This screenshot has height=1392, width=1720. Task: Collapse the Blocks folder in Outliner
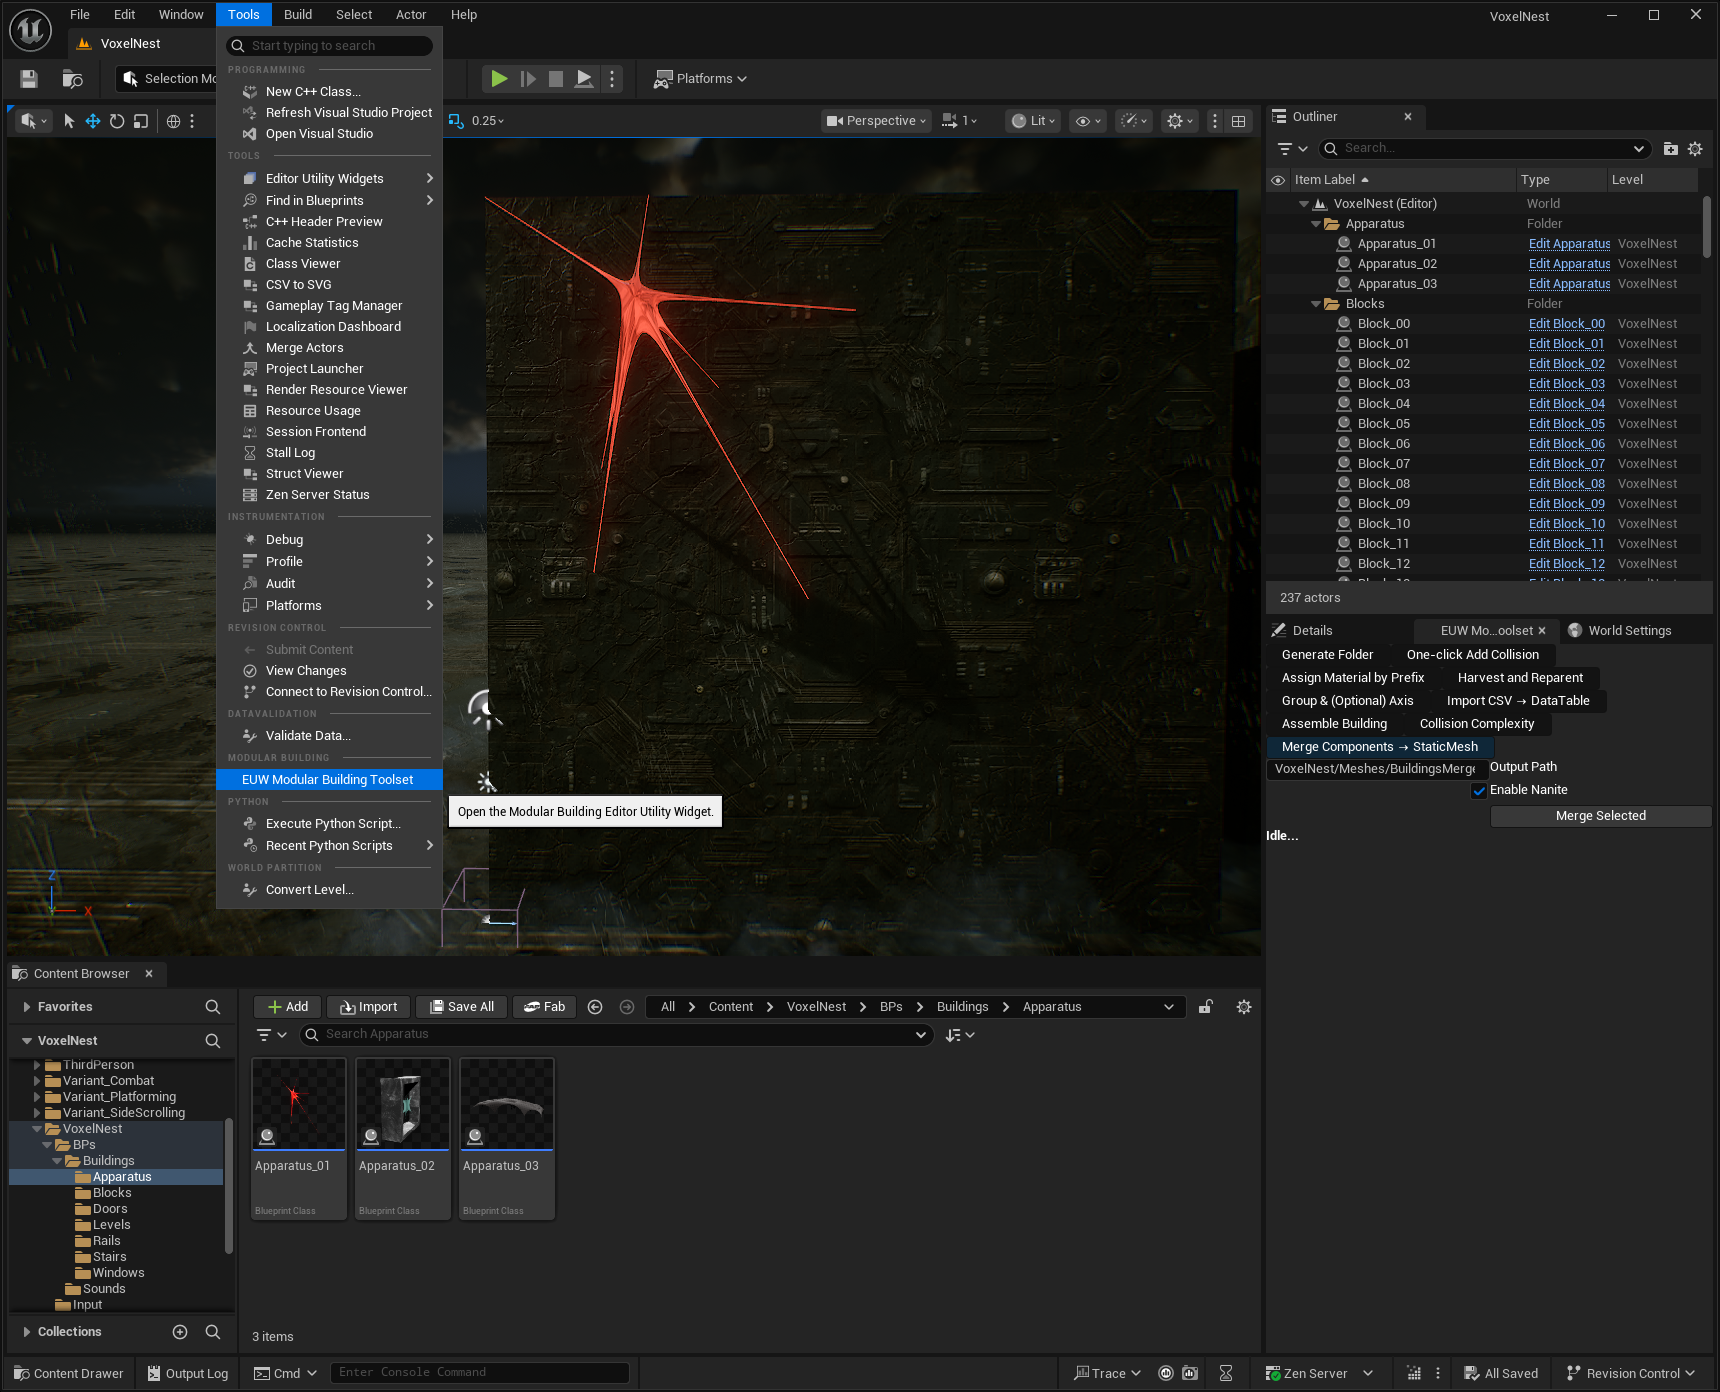(x=1316, y=304)
